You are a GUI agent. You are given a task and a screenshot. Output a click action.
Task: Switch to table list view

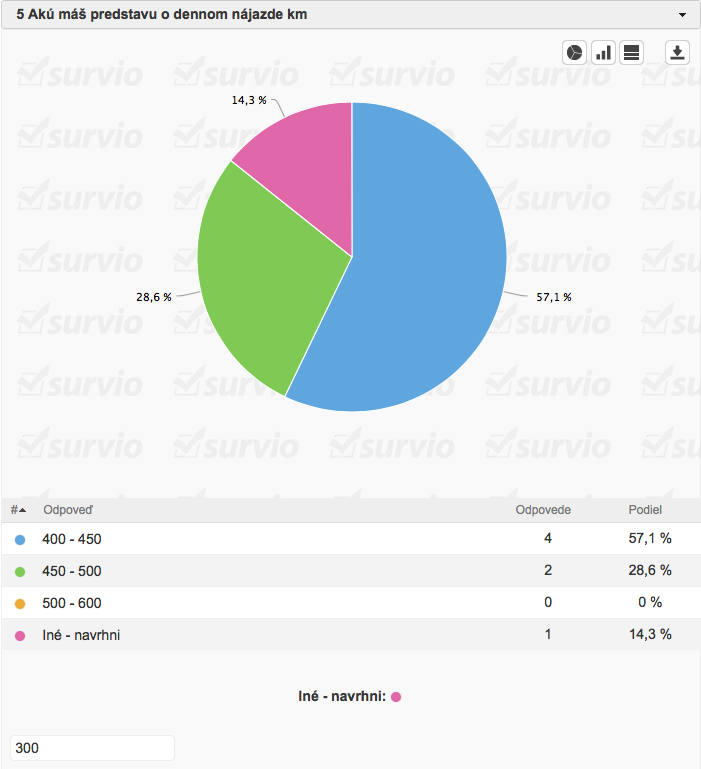point(631,52)
